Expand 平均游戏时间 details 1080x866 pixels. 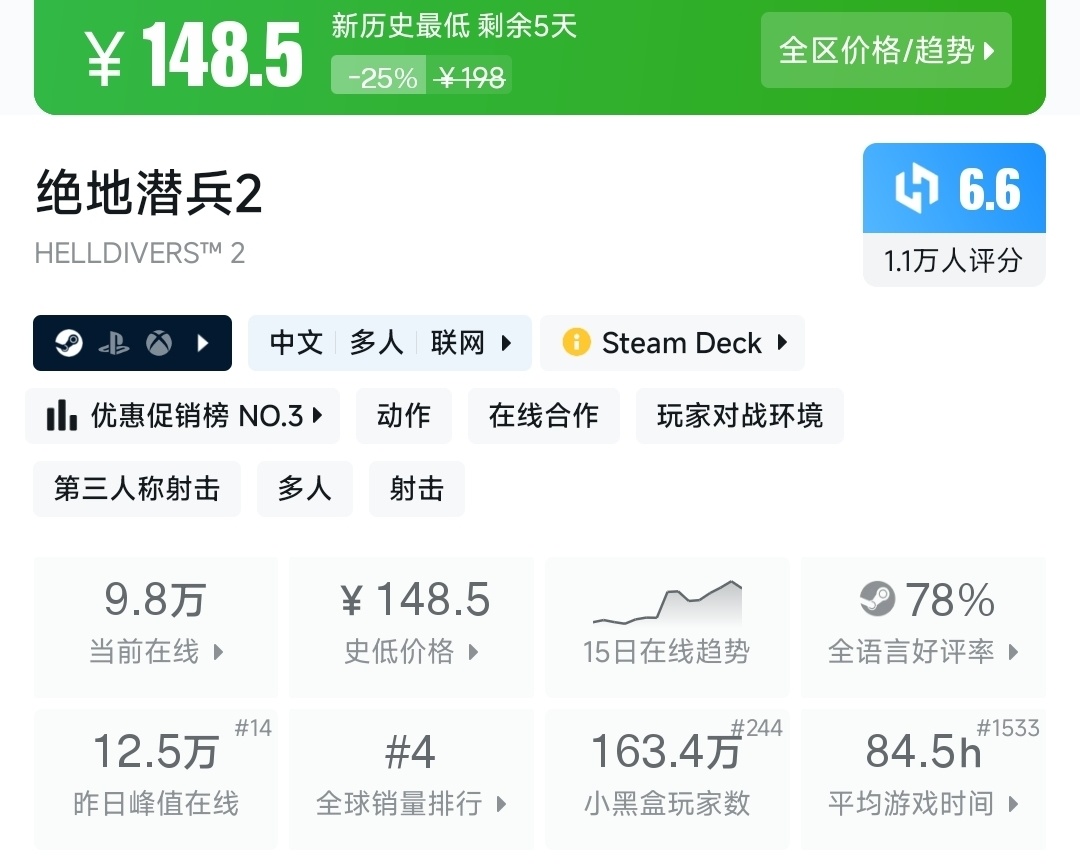click(923, 778)
